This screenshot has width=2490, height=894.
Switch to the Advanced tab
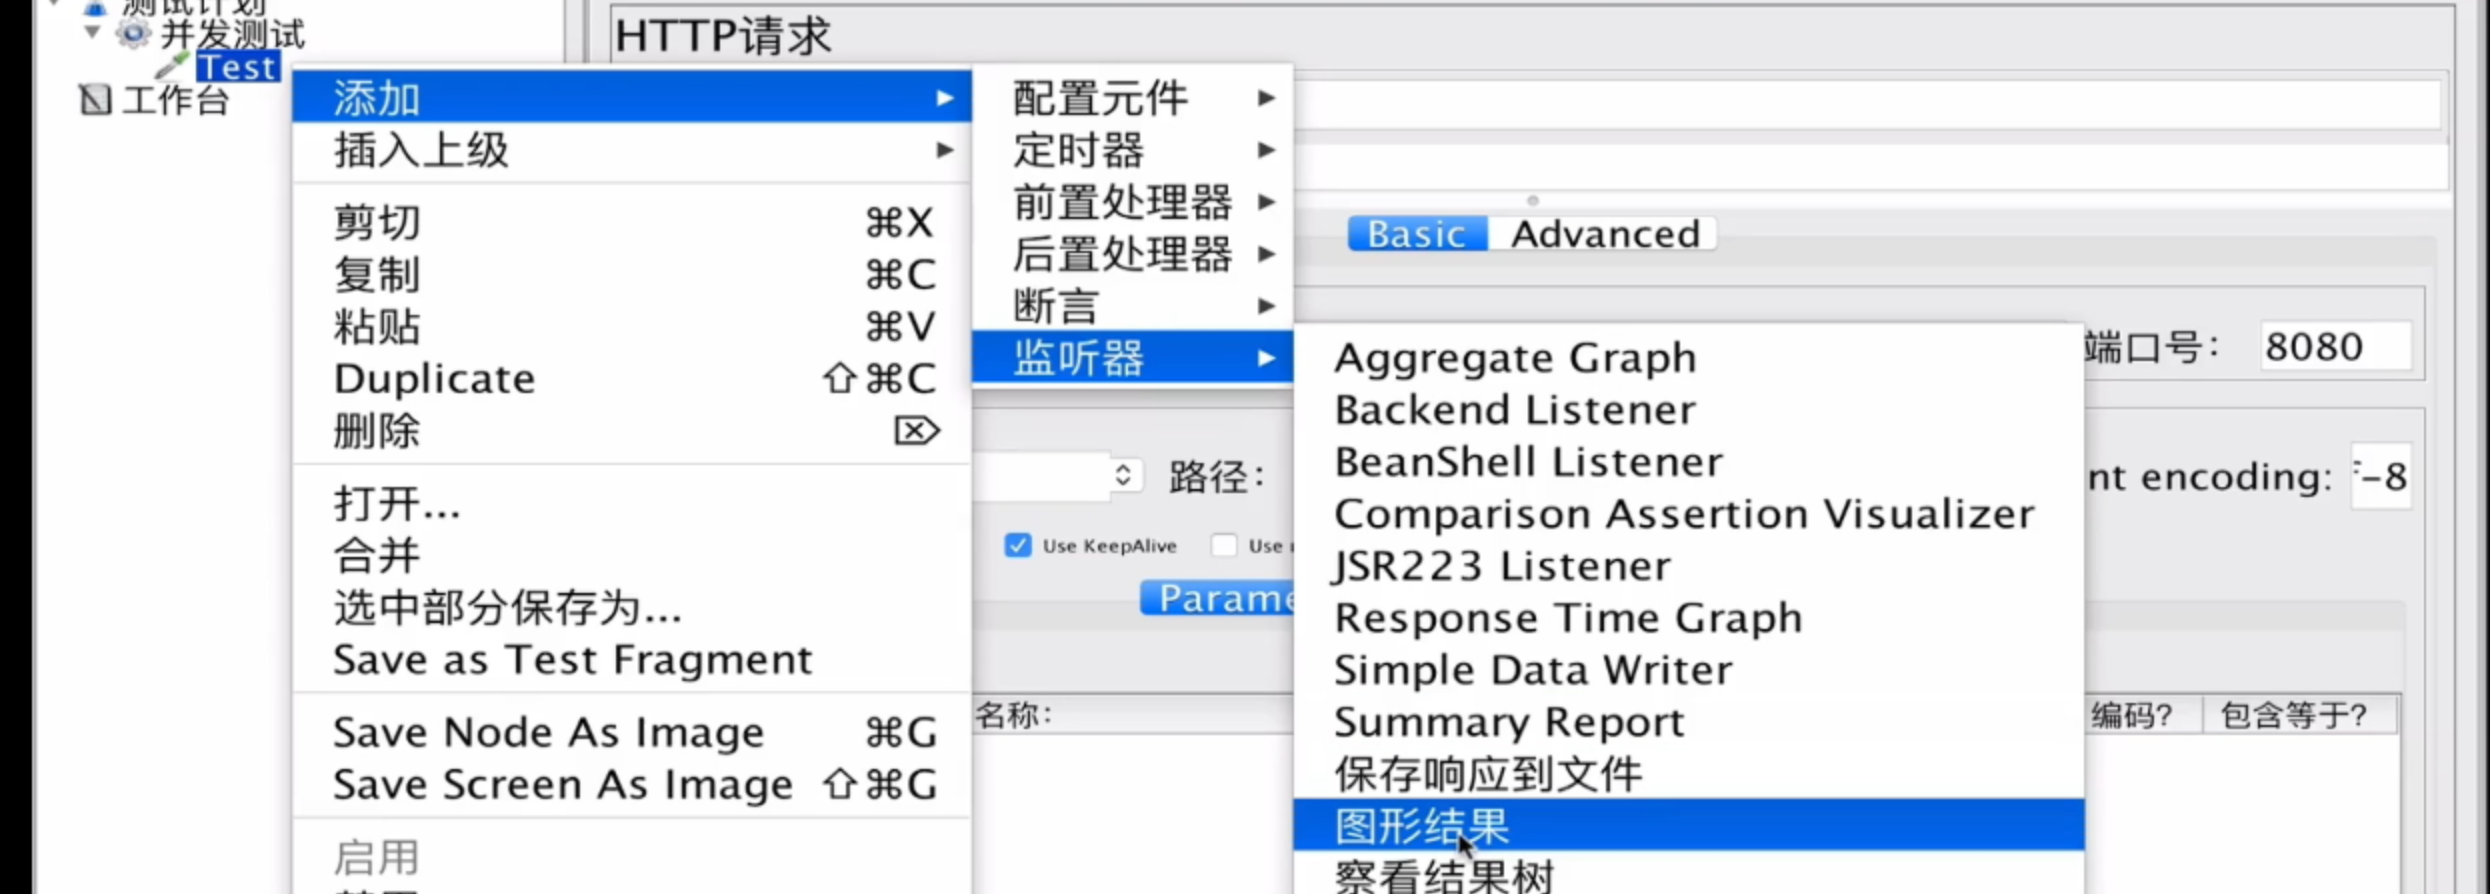click(x=1604, y=234)
